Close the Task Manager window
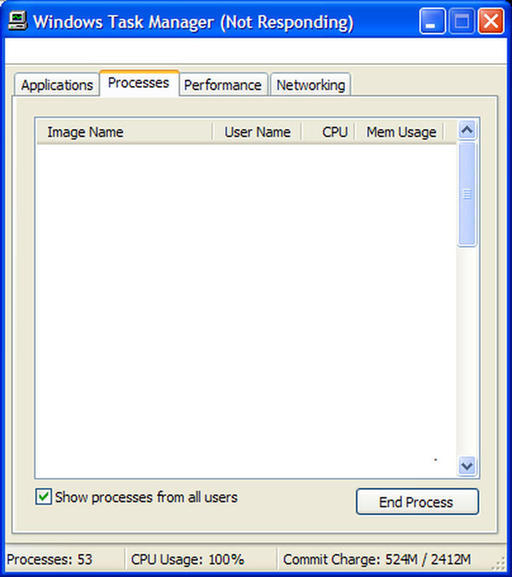 491,21
